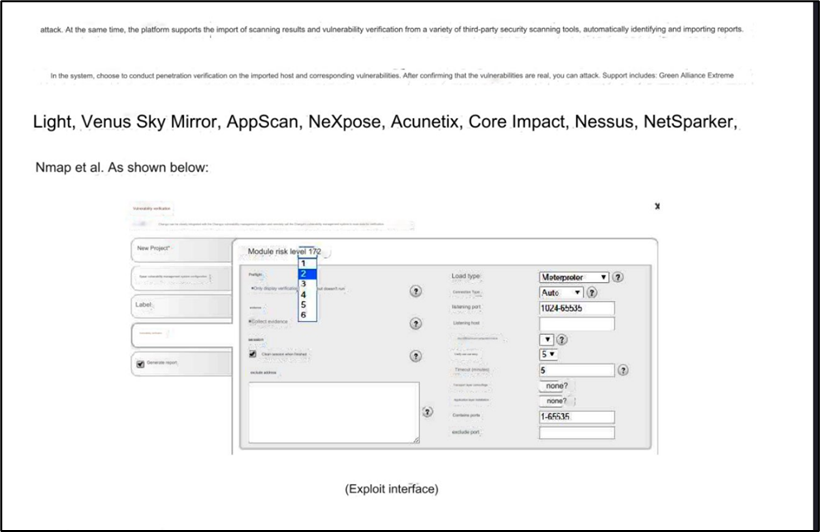Viewport: 820px width, 532px height.
Task: Click the Load type label
Action: point(465,276)
